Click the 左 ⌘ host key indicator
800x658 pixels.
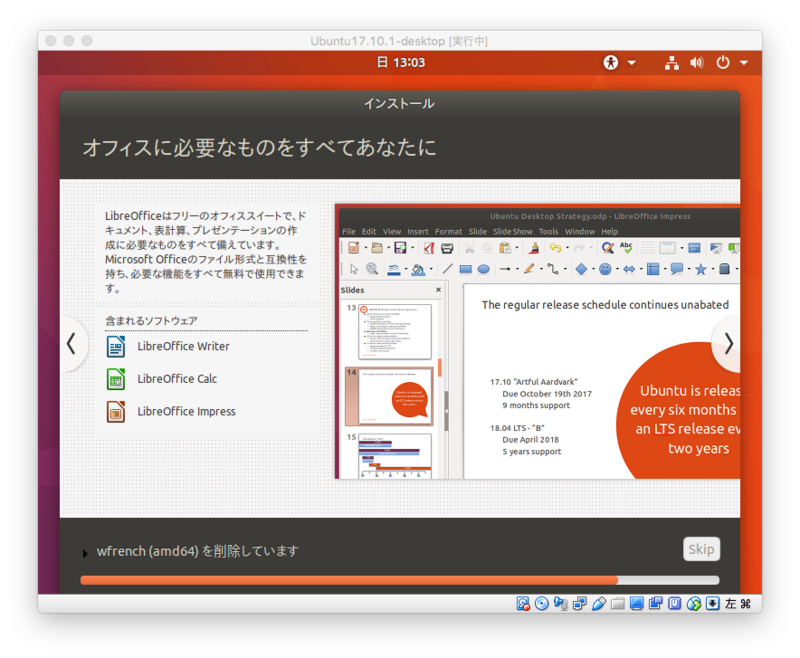pos(738,604)
